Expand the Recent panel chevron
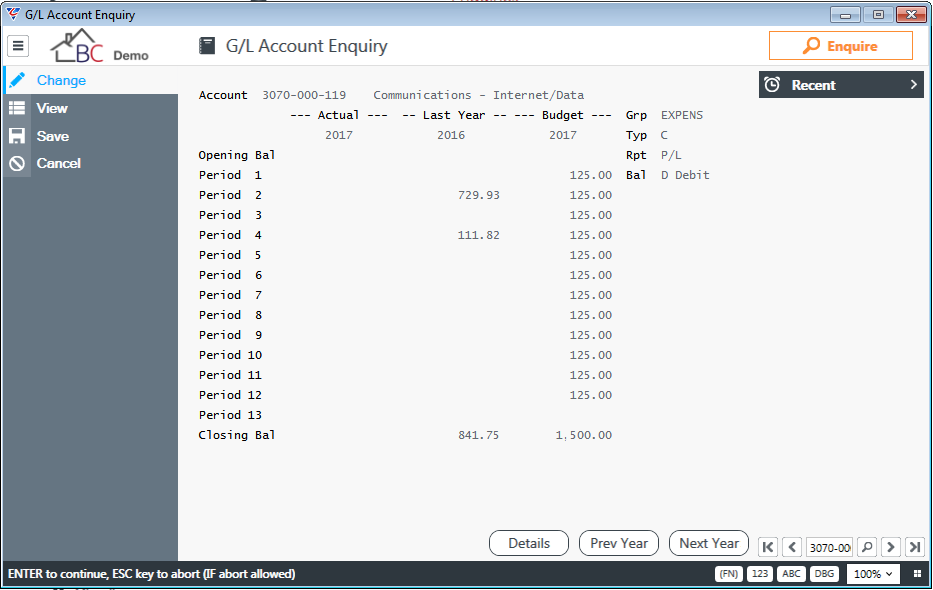This screenshot has height=590, width=933. 913,85
